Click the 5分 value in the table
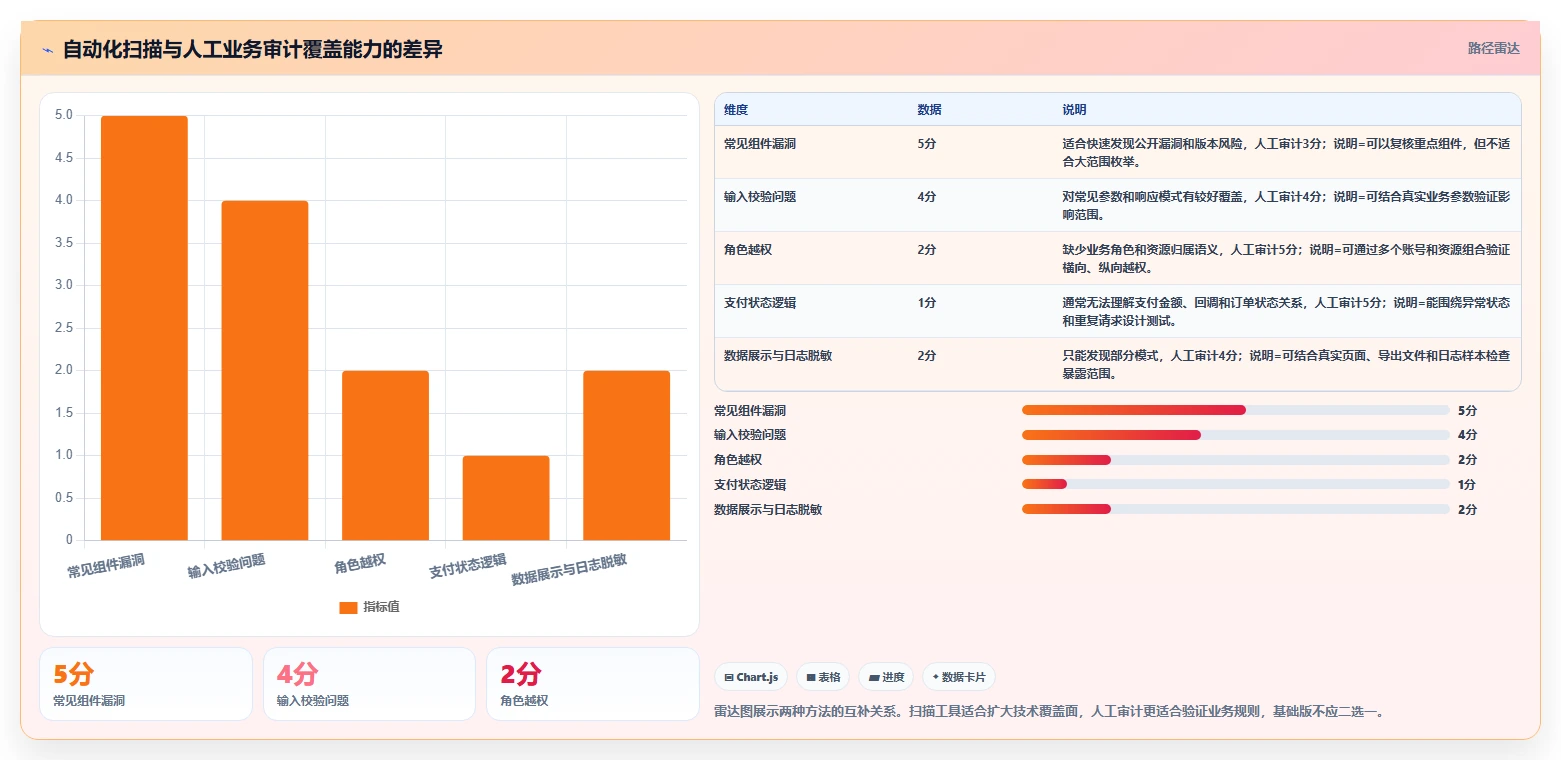The image size is (1561, 760). pyautogui.click(x=927, y=144)
